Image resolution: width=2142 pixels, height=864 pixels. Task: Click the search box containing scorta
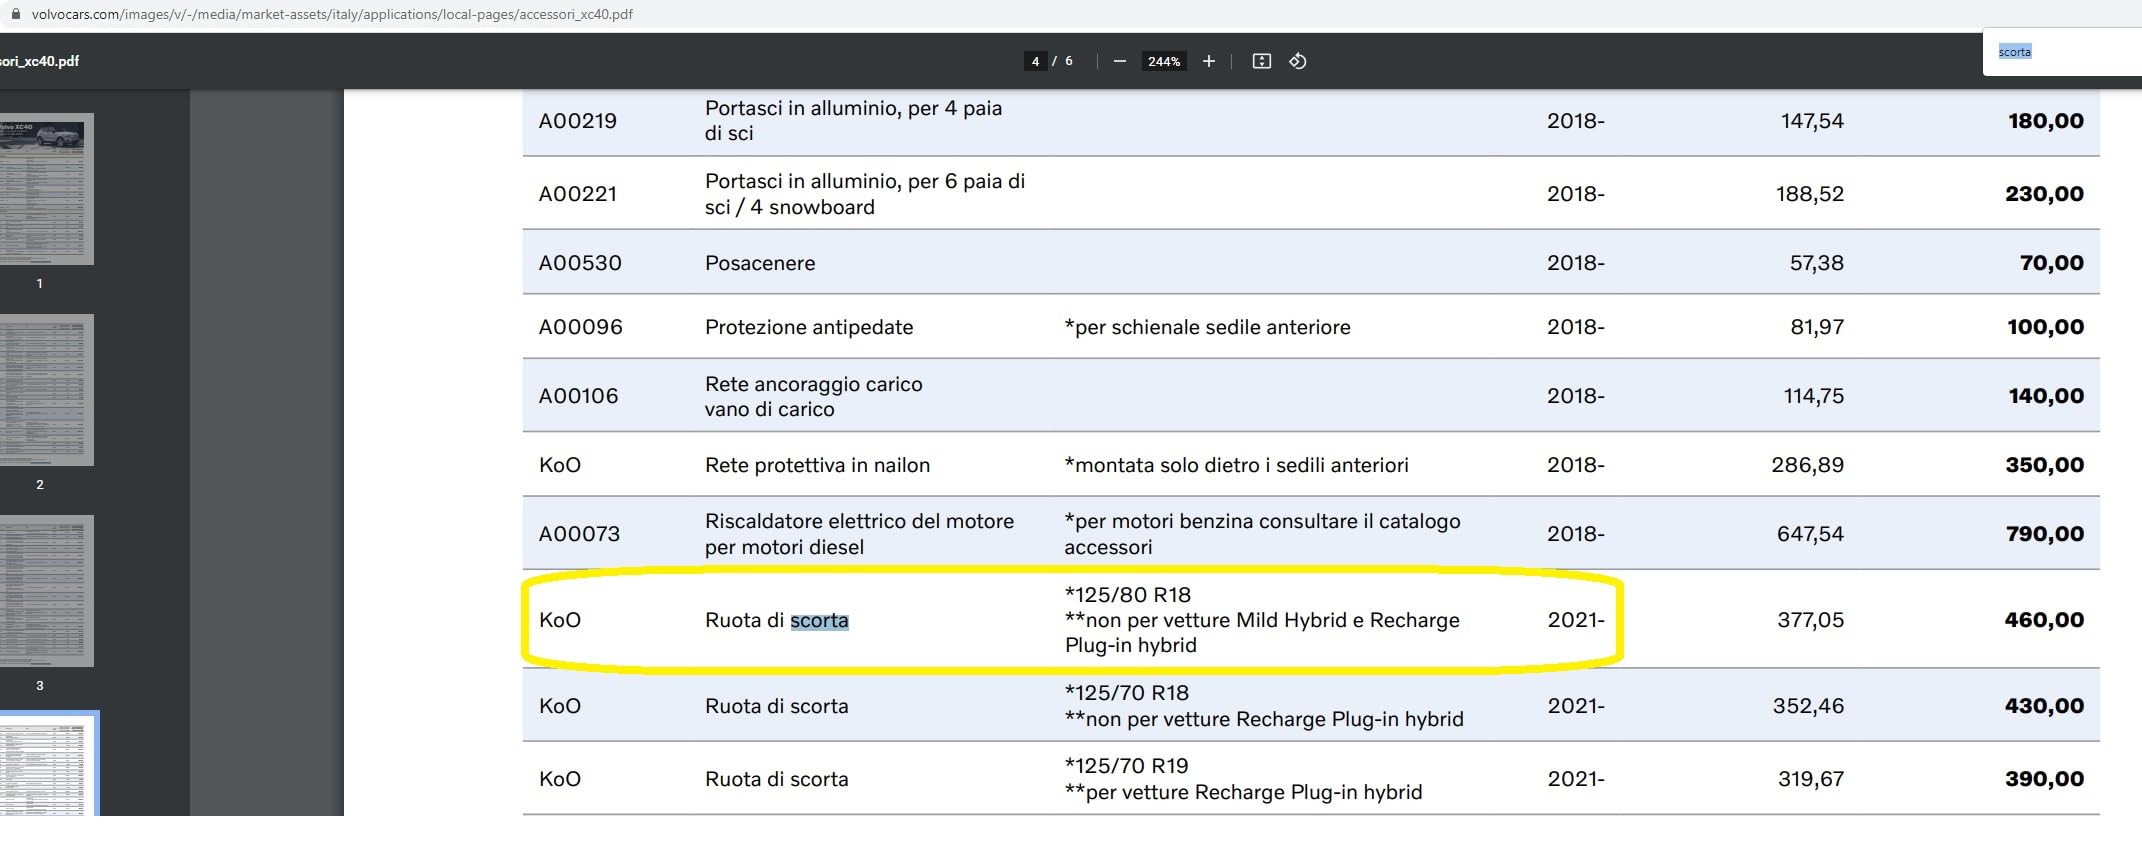tap(2062, 52)
